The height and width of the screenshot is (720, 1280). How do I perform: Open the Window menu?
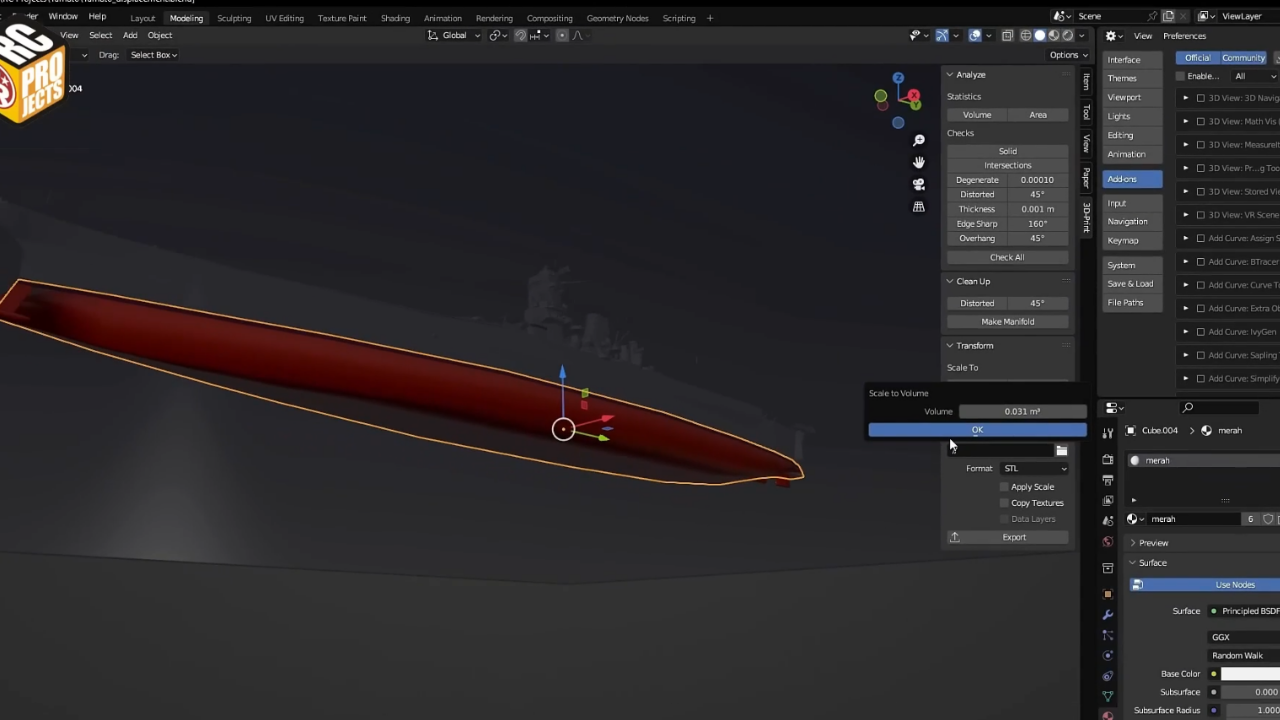click(63, 17)
